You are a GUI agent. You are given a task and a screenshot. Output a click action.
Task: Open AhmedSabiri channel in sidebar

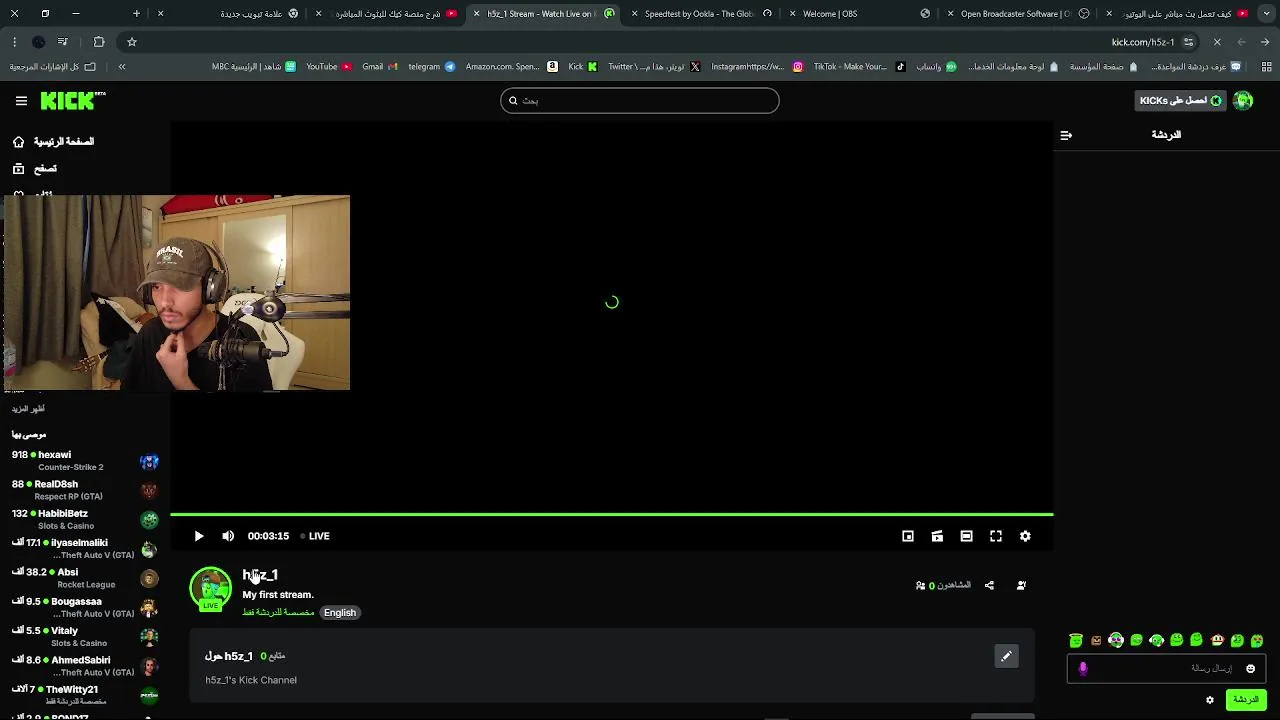tap(85, 666)
